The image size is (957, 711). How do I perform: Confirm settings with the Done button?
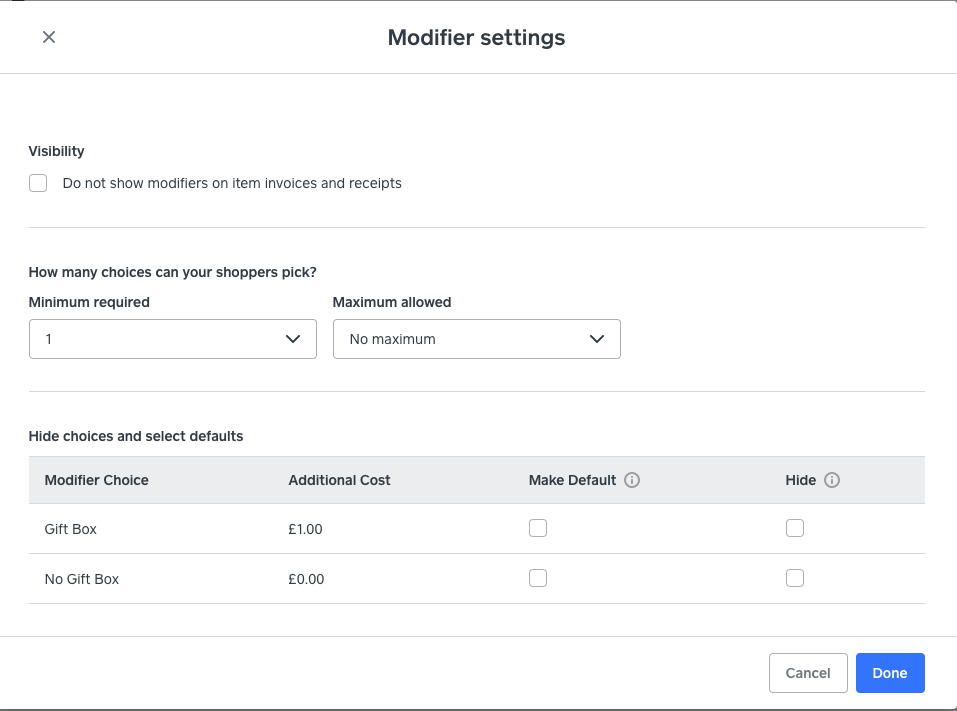pyautogui.click(x=890, y=673)
